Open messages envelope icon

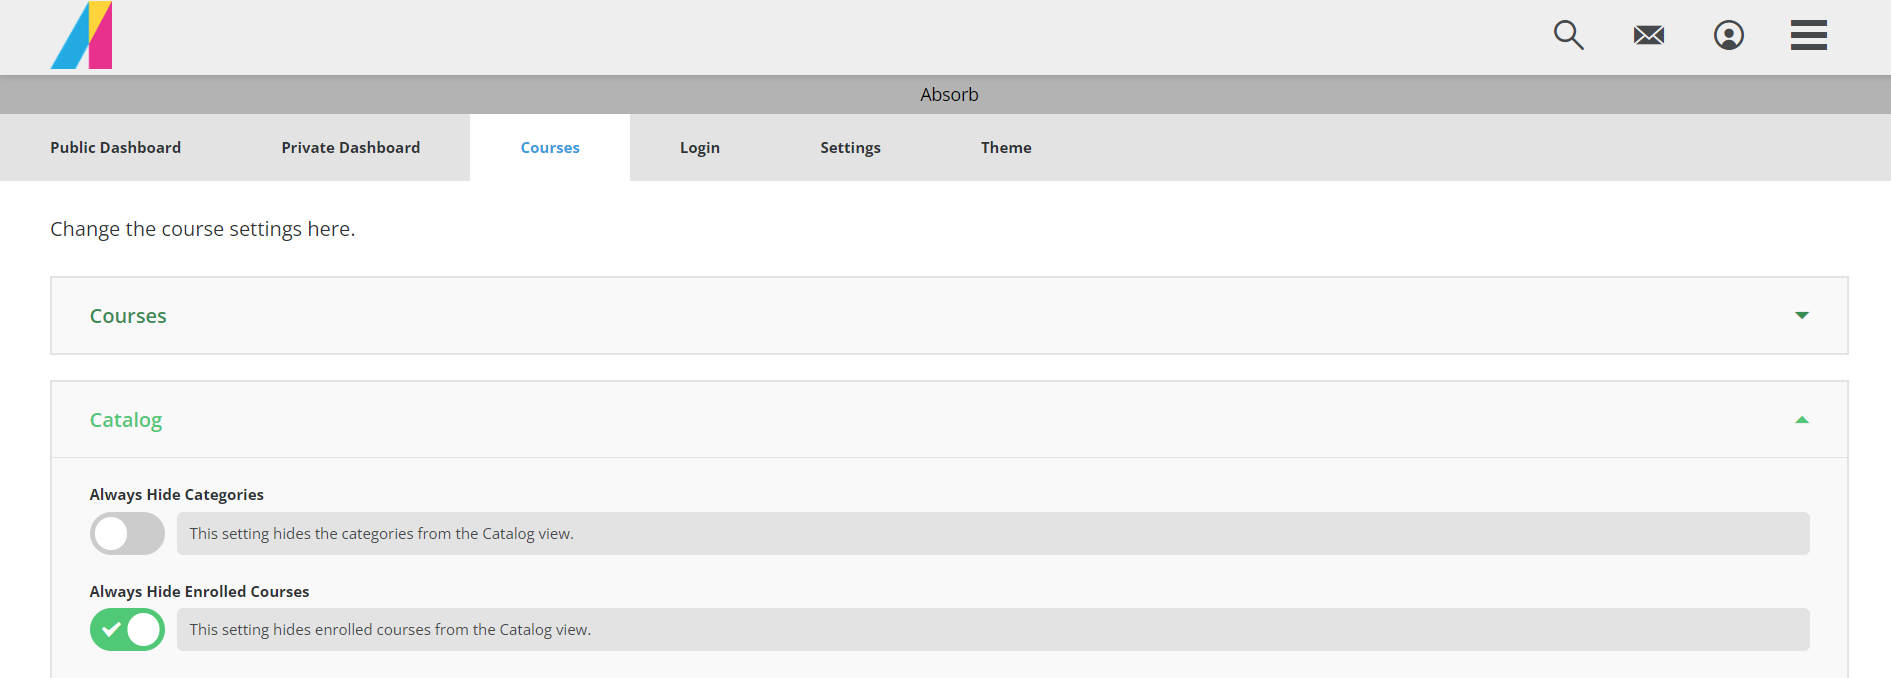pyautogui.click(x=1649, y=36)
